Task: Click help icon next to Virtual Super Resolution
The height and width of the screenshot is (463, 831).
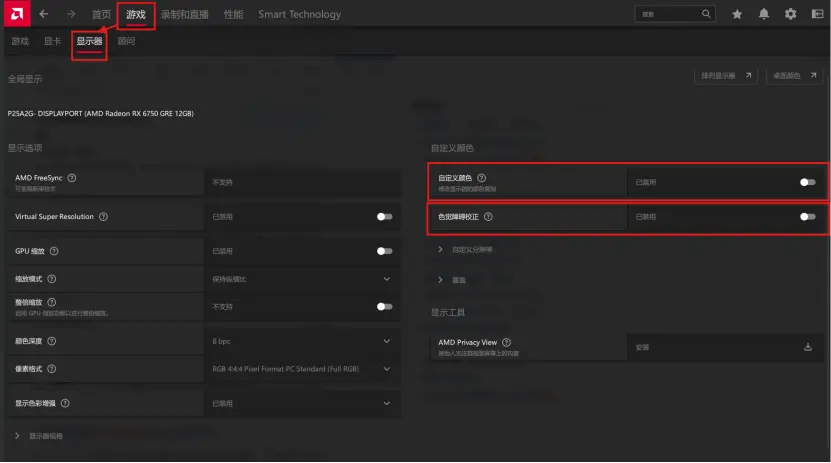Action: tap(104, 216)
